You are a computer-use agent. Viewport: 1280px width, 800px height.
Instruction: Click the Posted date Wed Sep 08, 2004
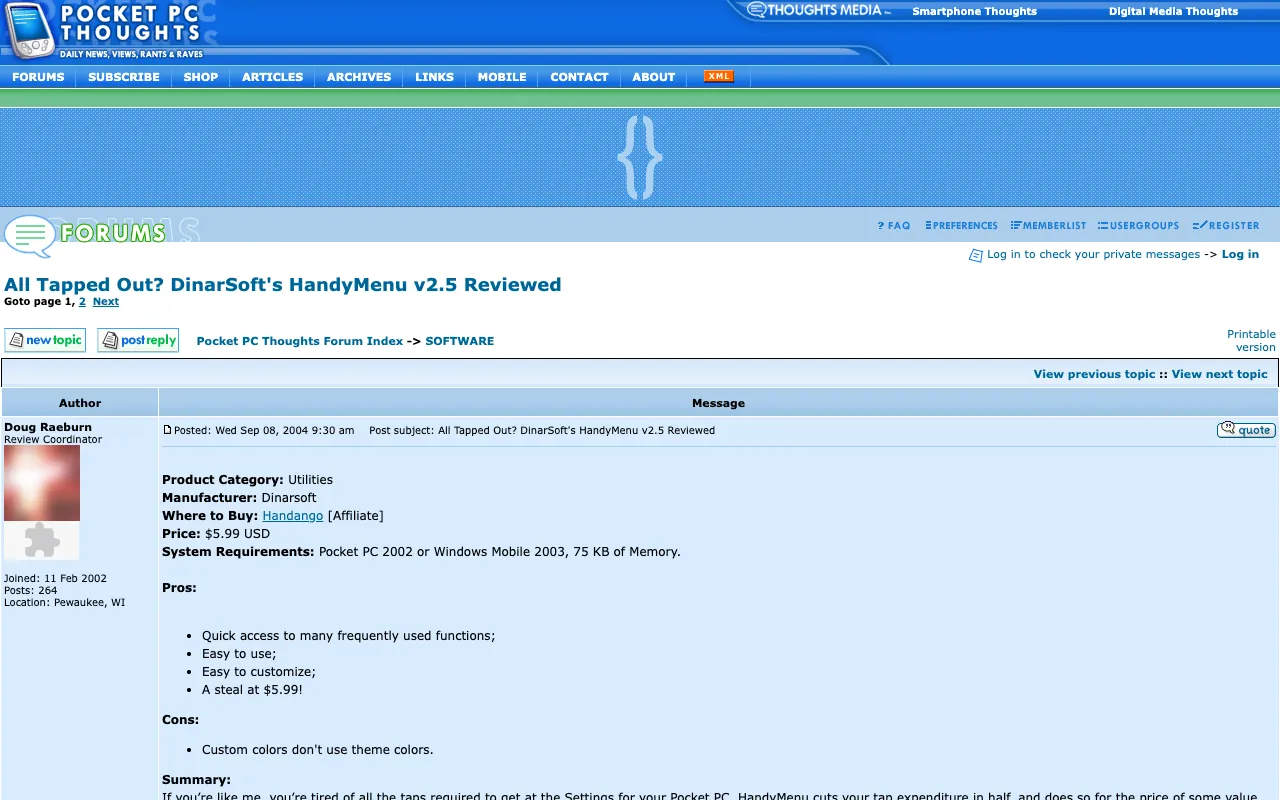(264, 431)
